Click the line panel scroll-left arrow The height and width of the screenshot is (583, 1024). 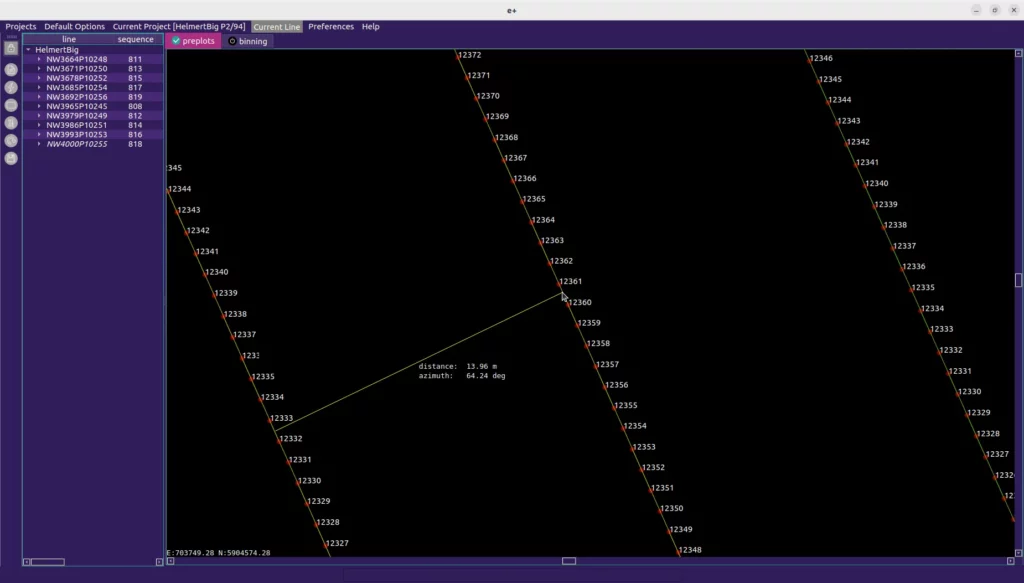[26, 561]
